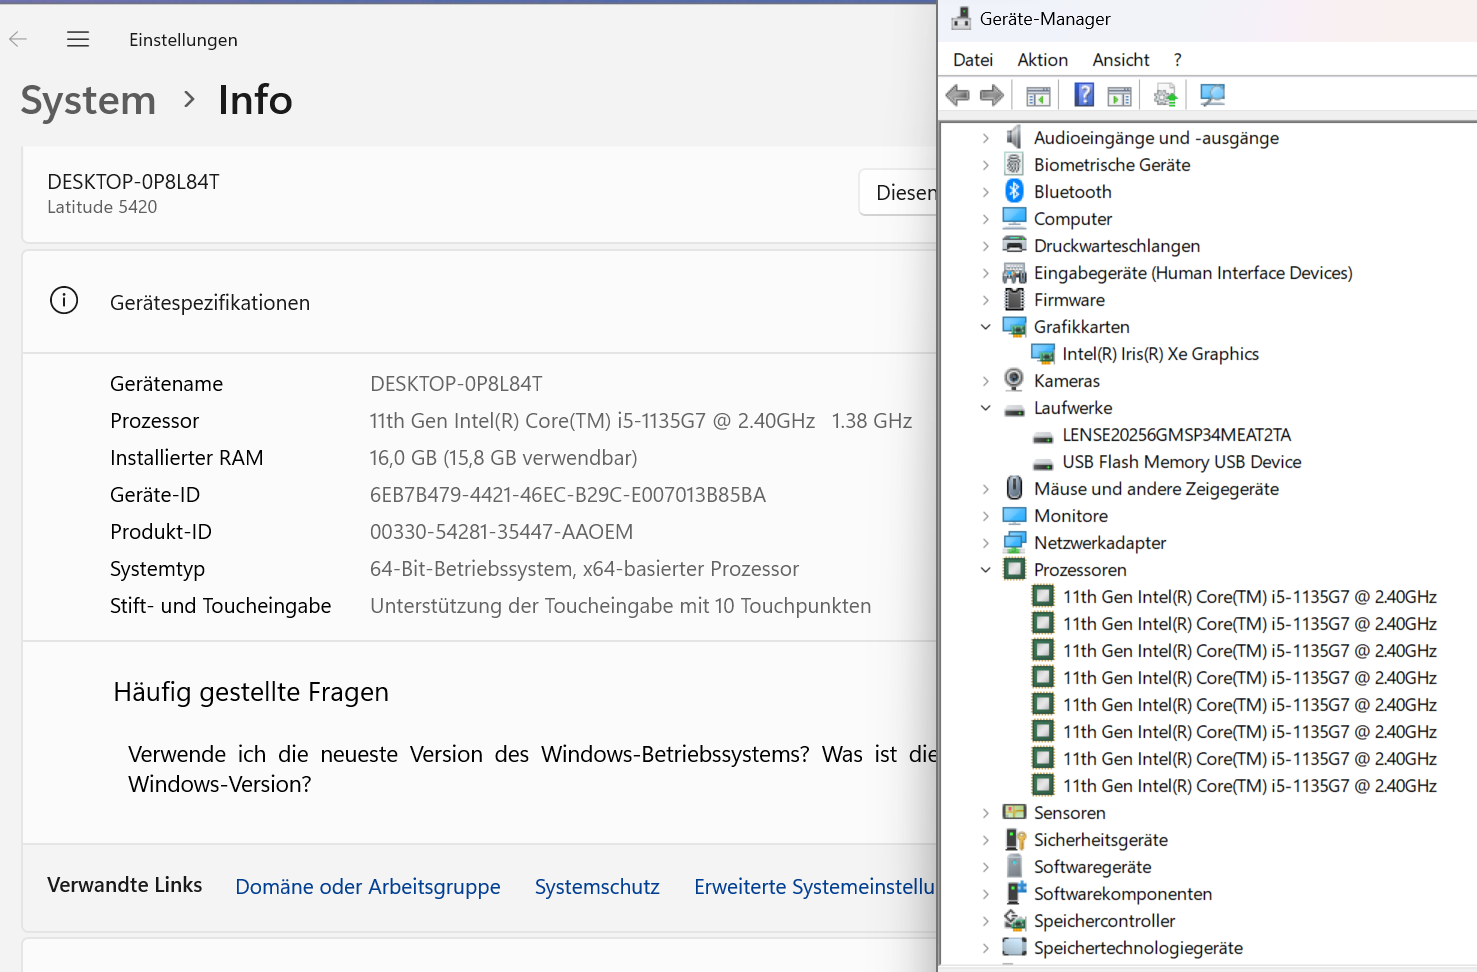The height and width of the screenshot is (972, 1477).
Task: Click the Sensoren icon
Action: (x=1014, y=812)
